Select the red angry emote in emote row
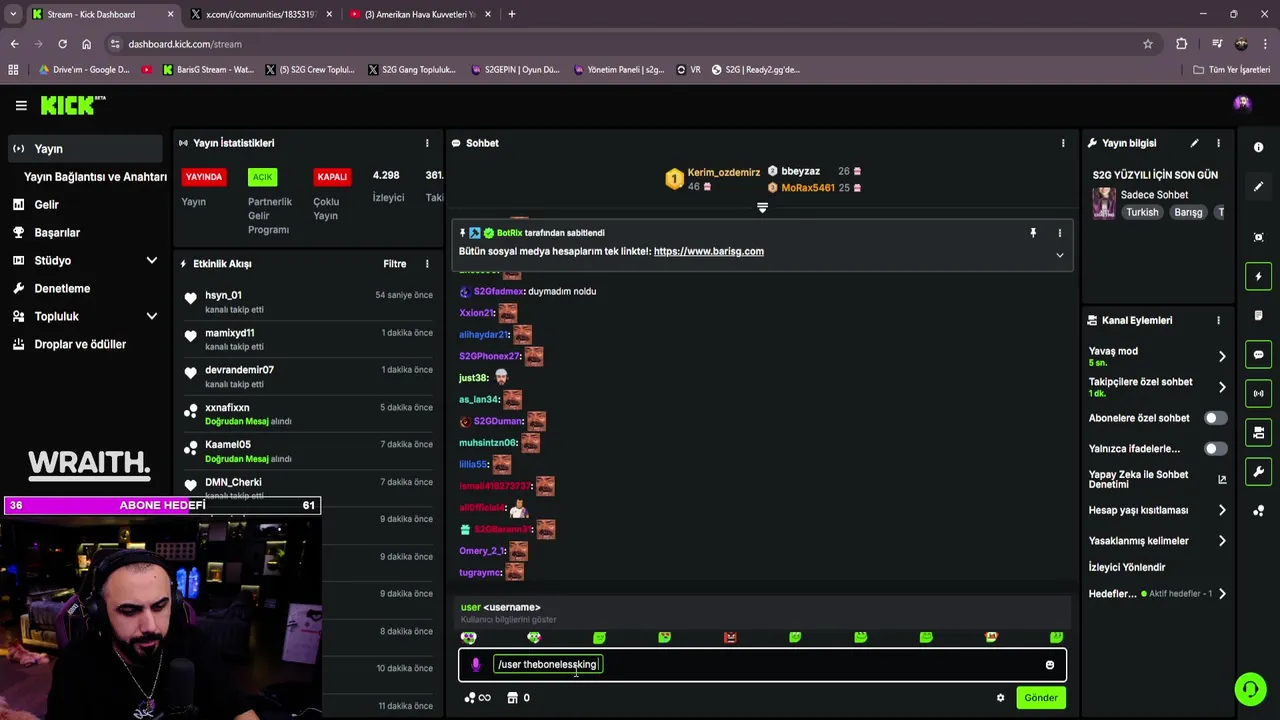 [730, 637]
